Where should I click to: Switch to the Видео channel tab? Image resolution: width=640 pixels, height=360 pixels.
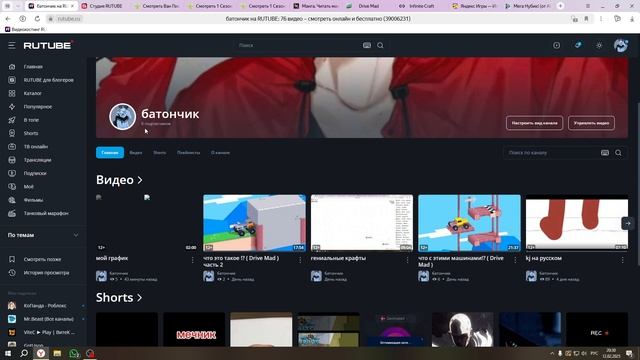point(136,153)
